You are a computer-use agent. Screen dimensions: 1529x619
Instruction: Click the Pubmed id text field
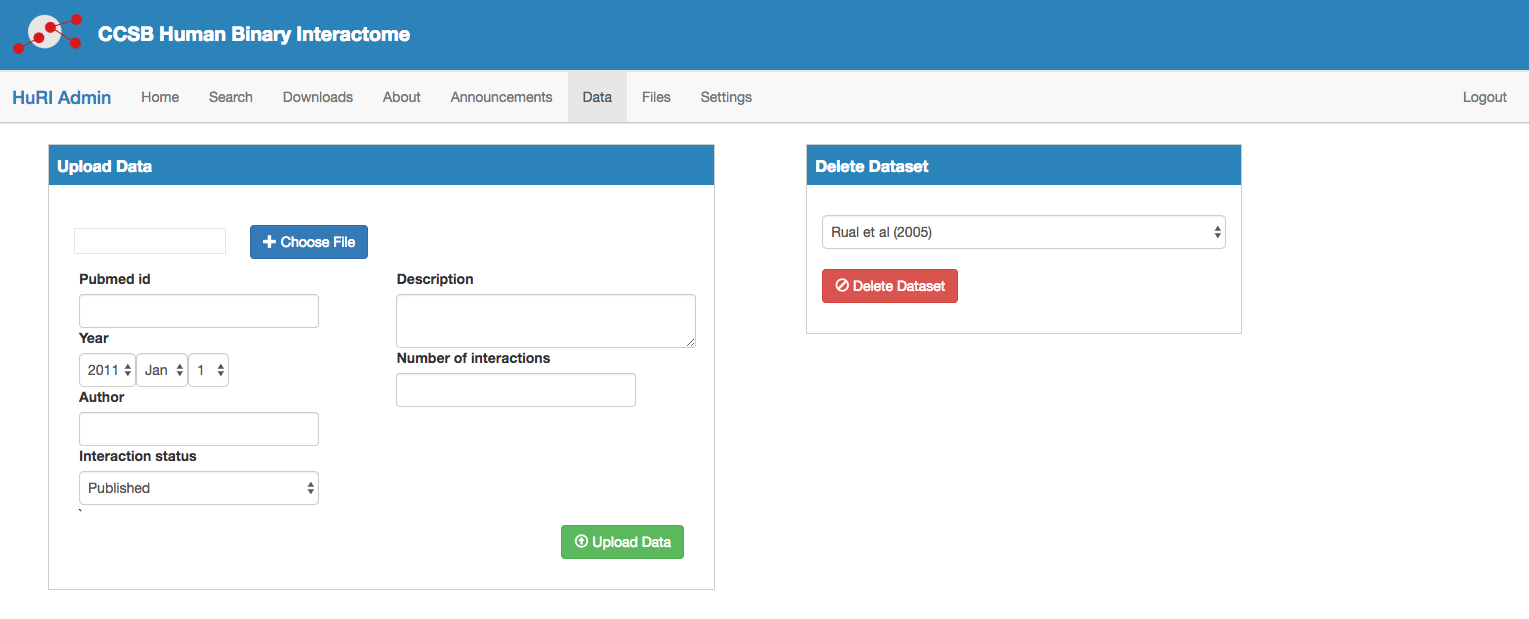tap(199, 311)
